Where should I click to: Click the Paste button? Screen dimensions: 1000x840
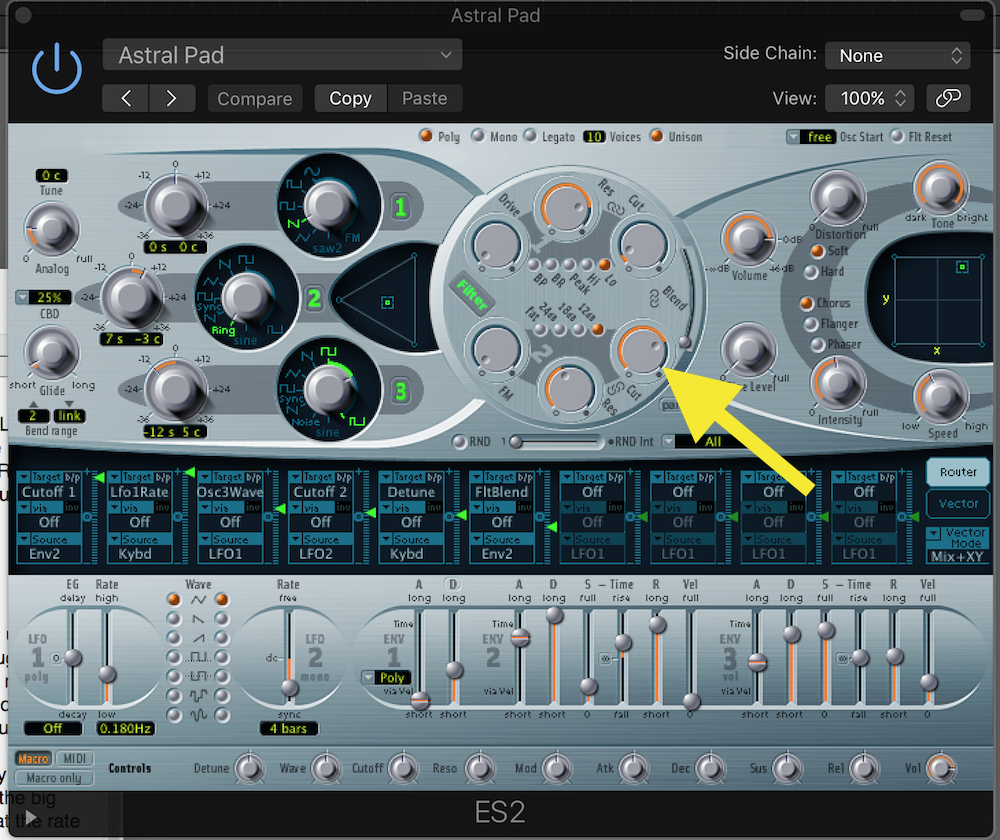pos(425,98)
